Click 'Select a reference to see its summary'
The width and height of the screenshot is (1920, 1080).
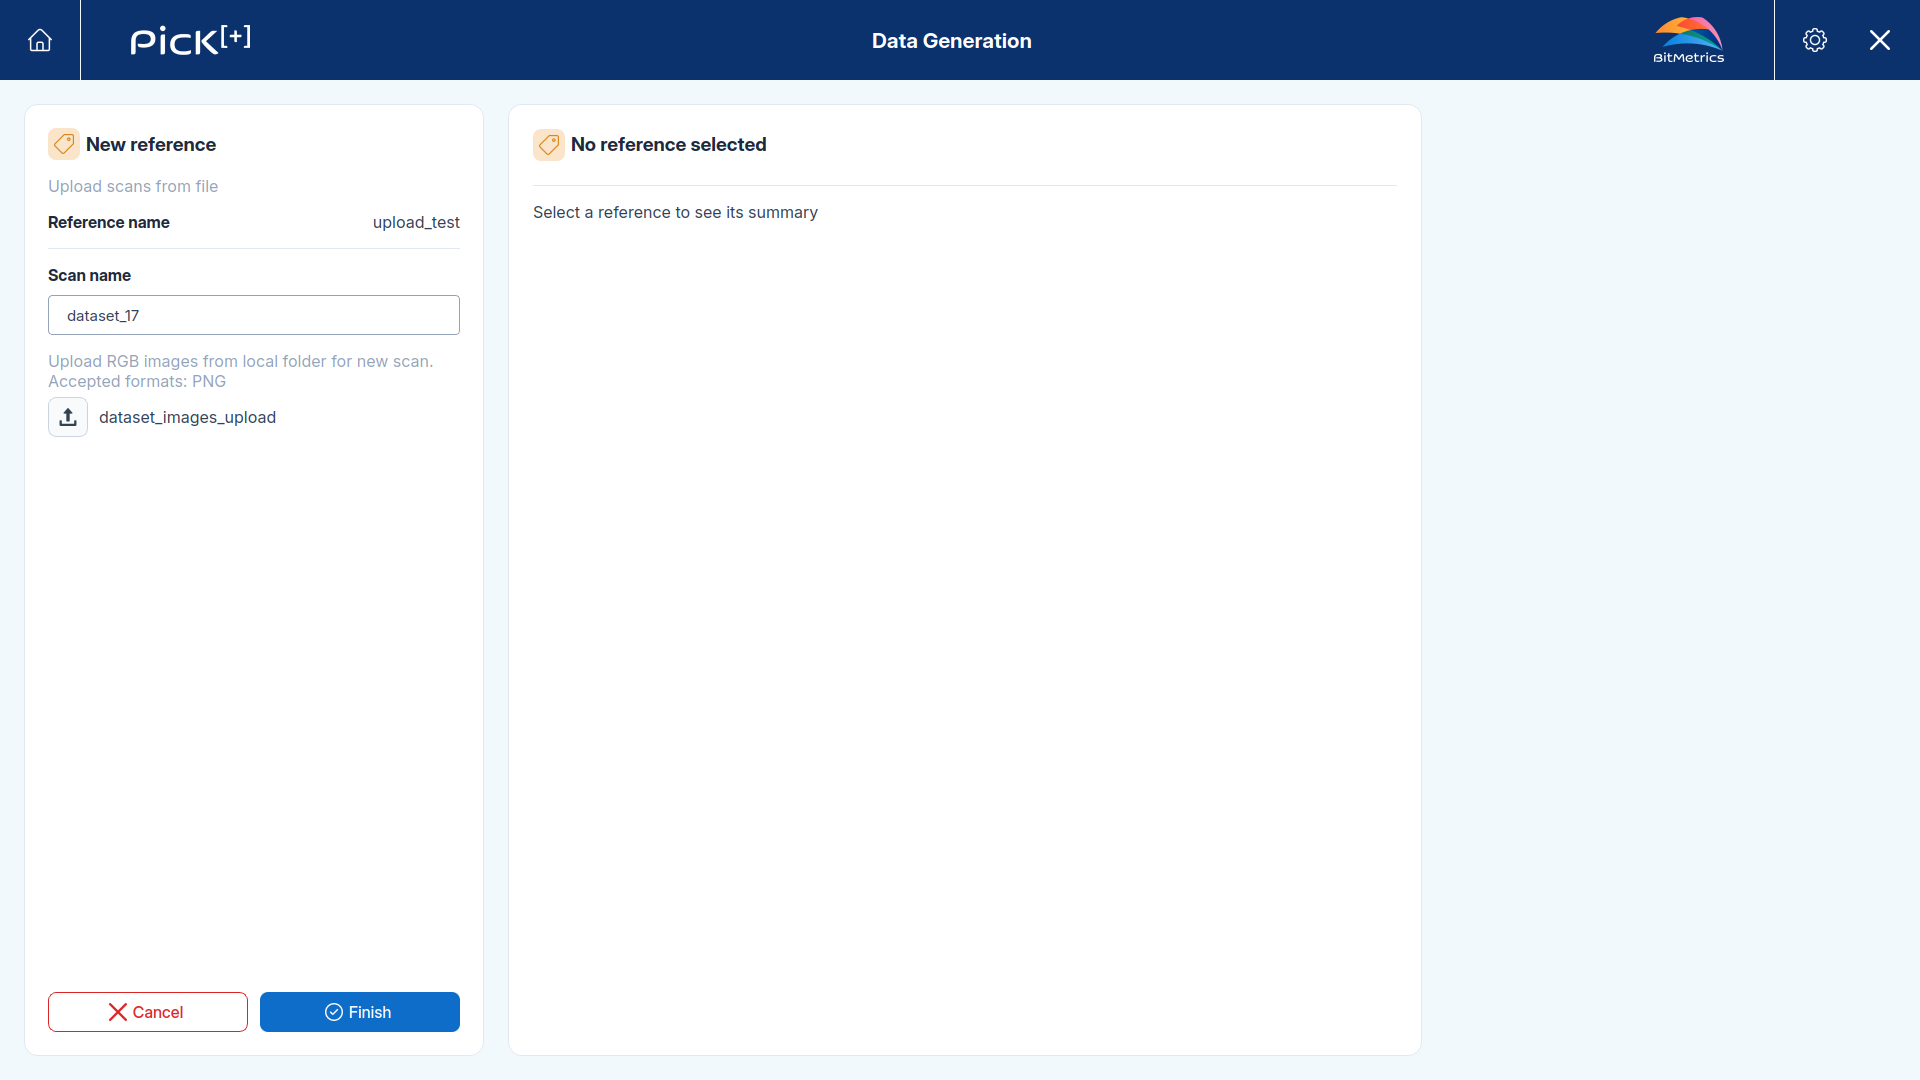675,212
